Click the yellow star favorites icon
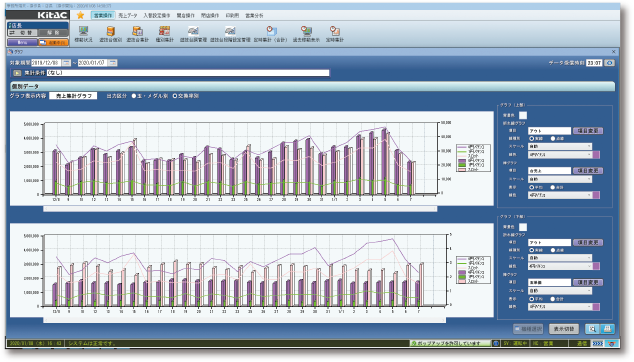This screenshot has width=634, height=362. [x=80, y=15]
